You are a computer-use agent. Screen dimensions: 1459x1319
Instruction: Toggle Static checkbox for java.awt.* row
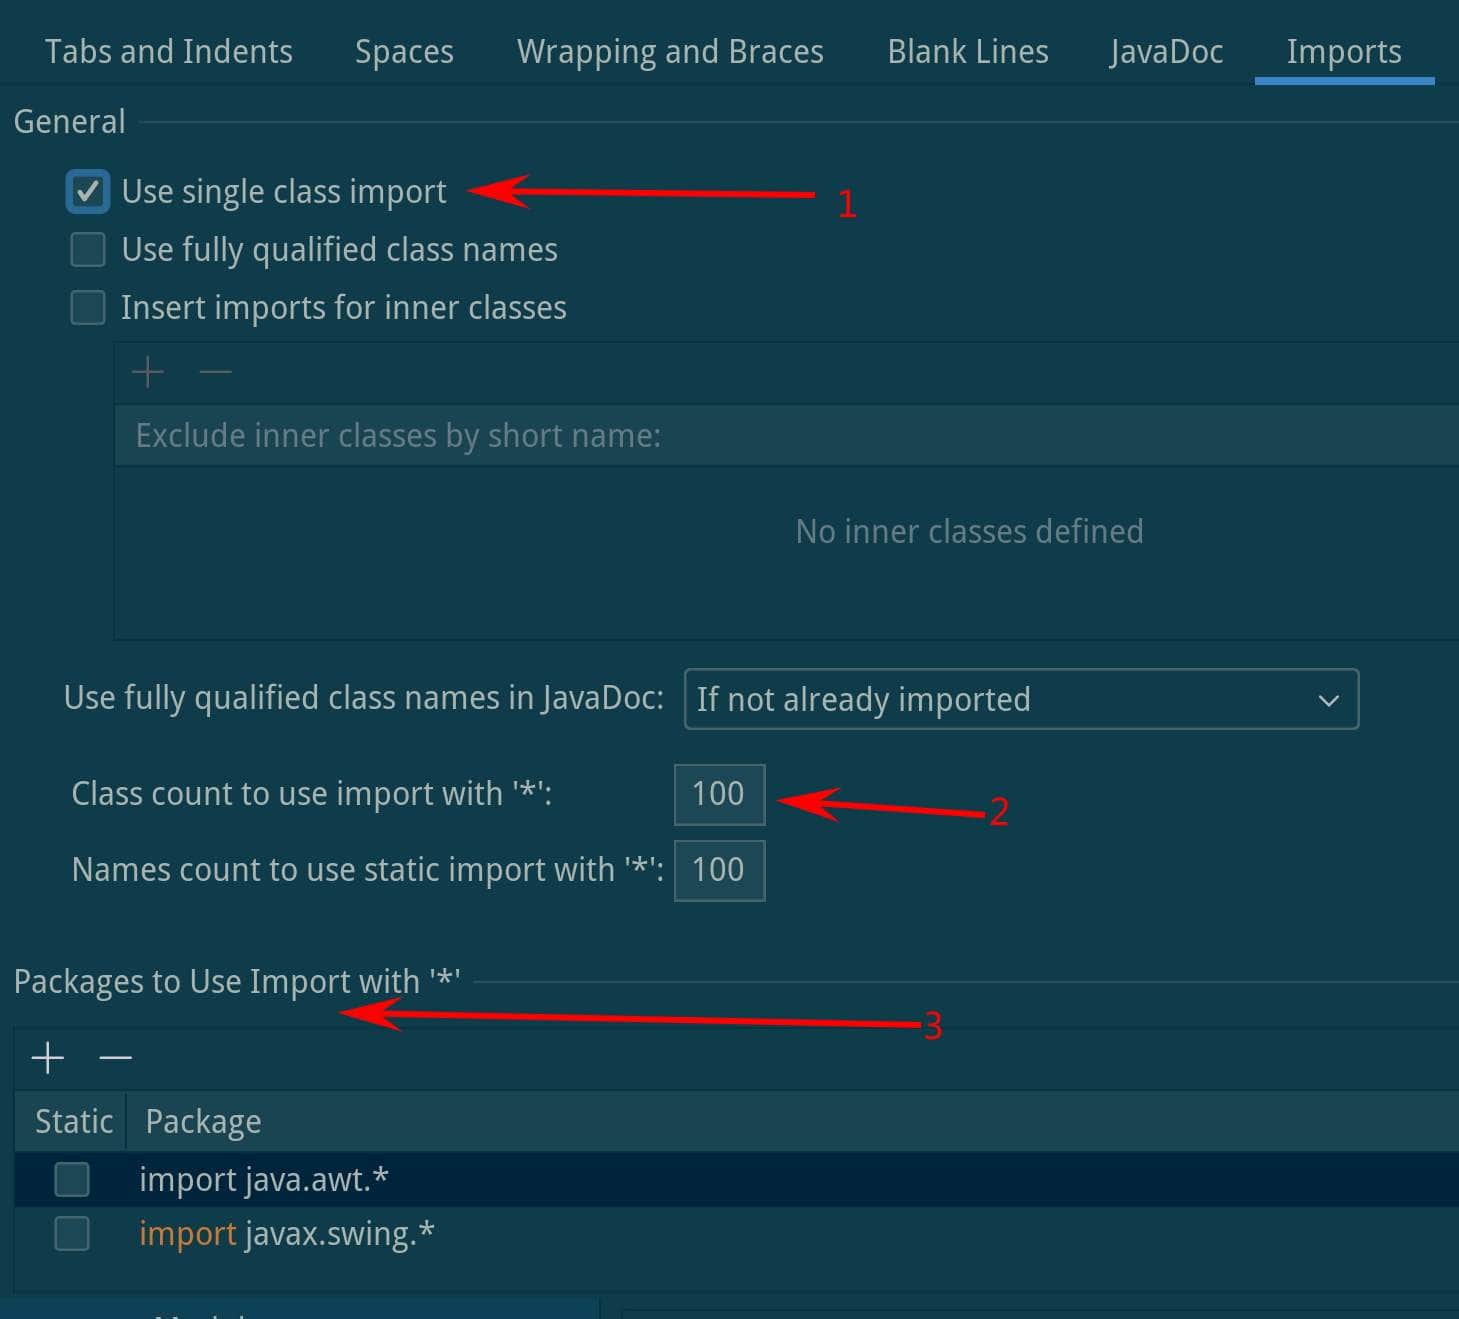(x=72, y=1179)
